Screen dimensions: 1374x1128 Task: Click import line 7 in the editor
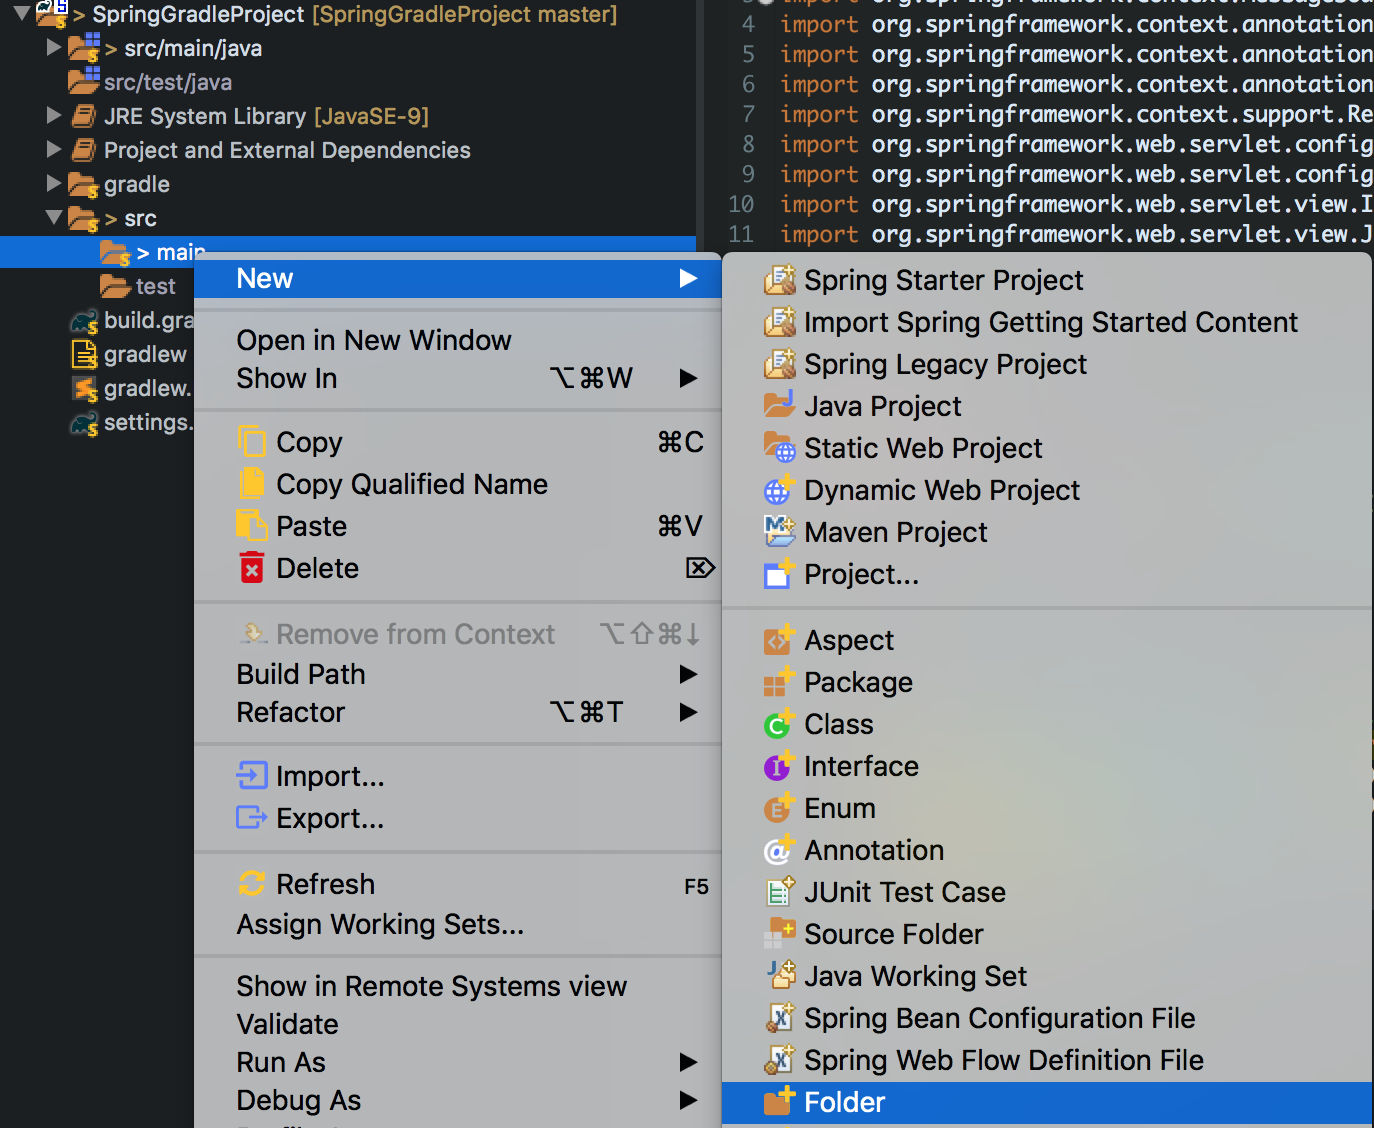1070,114
